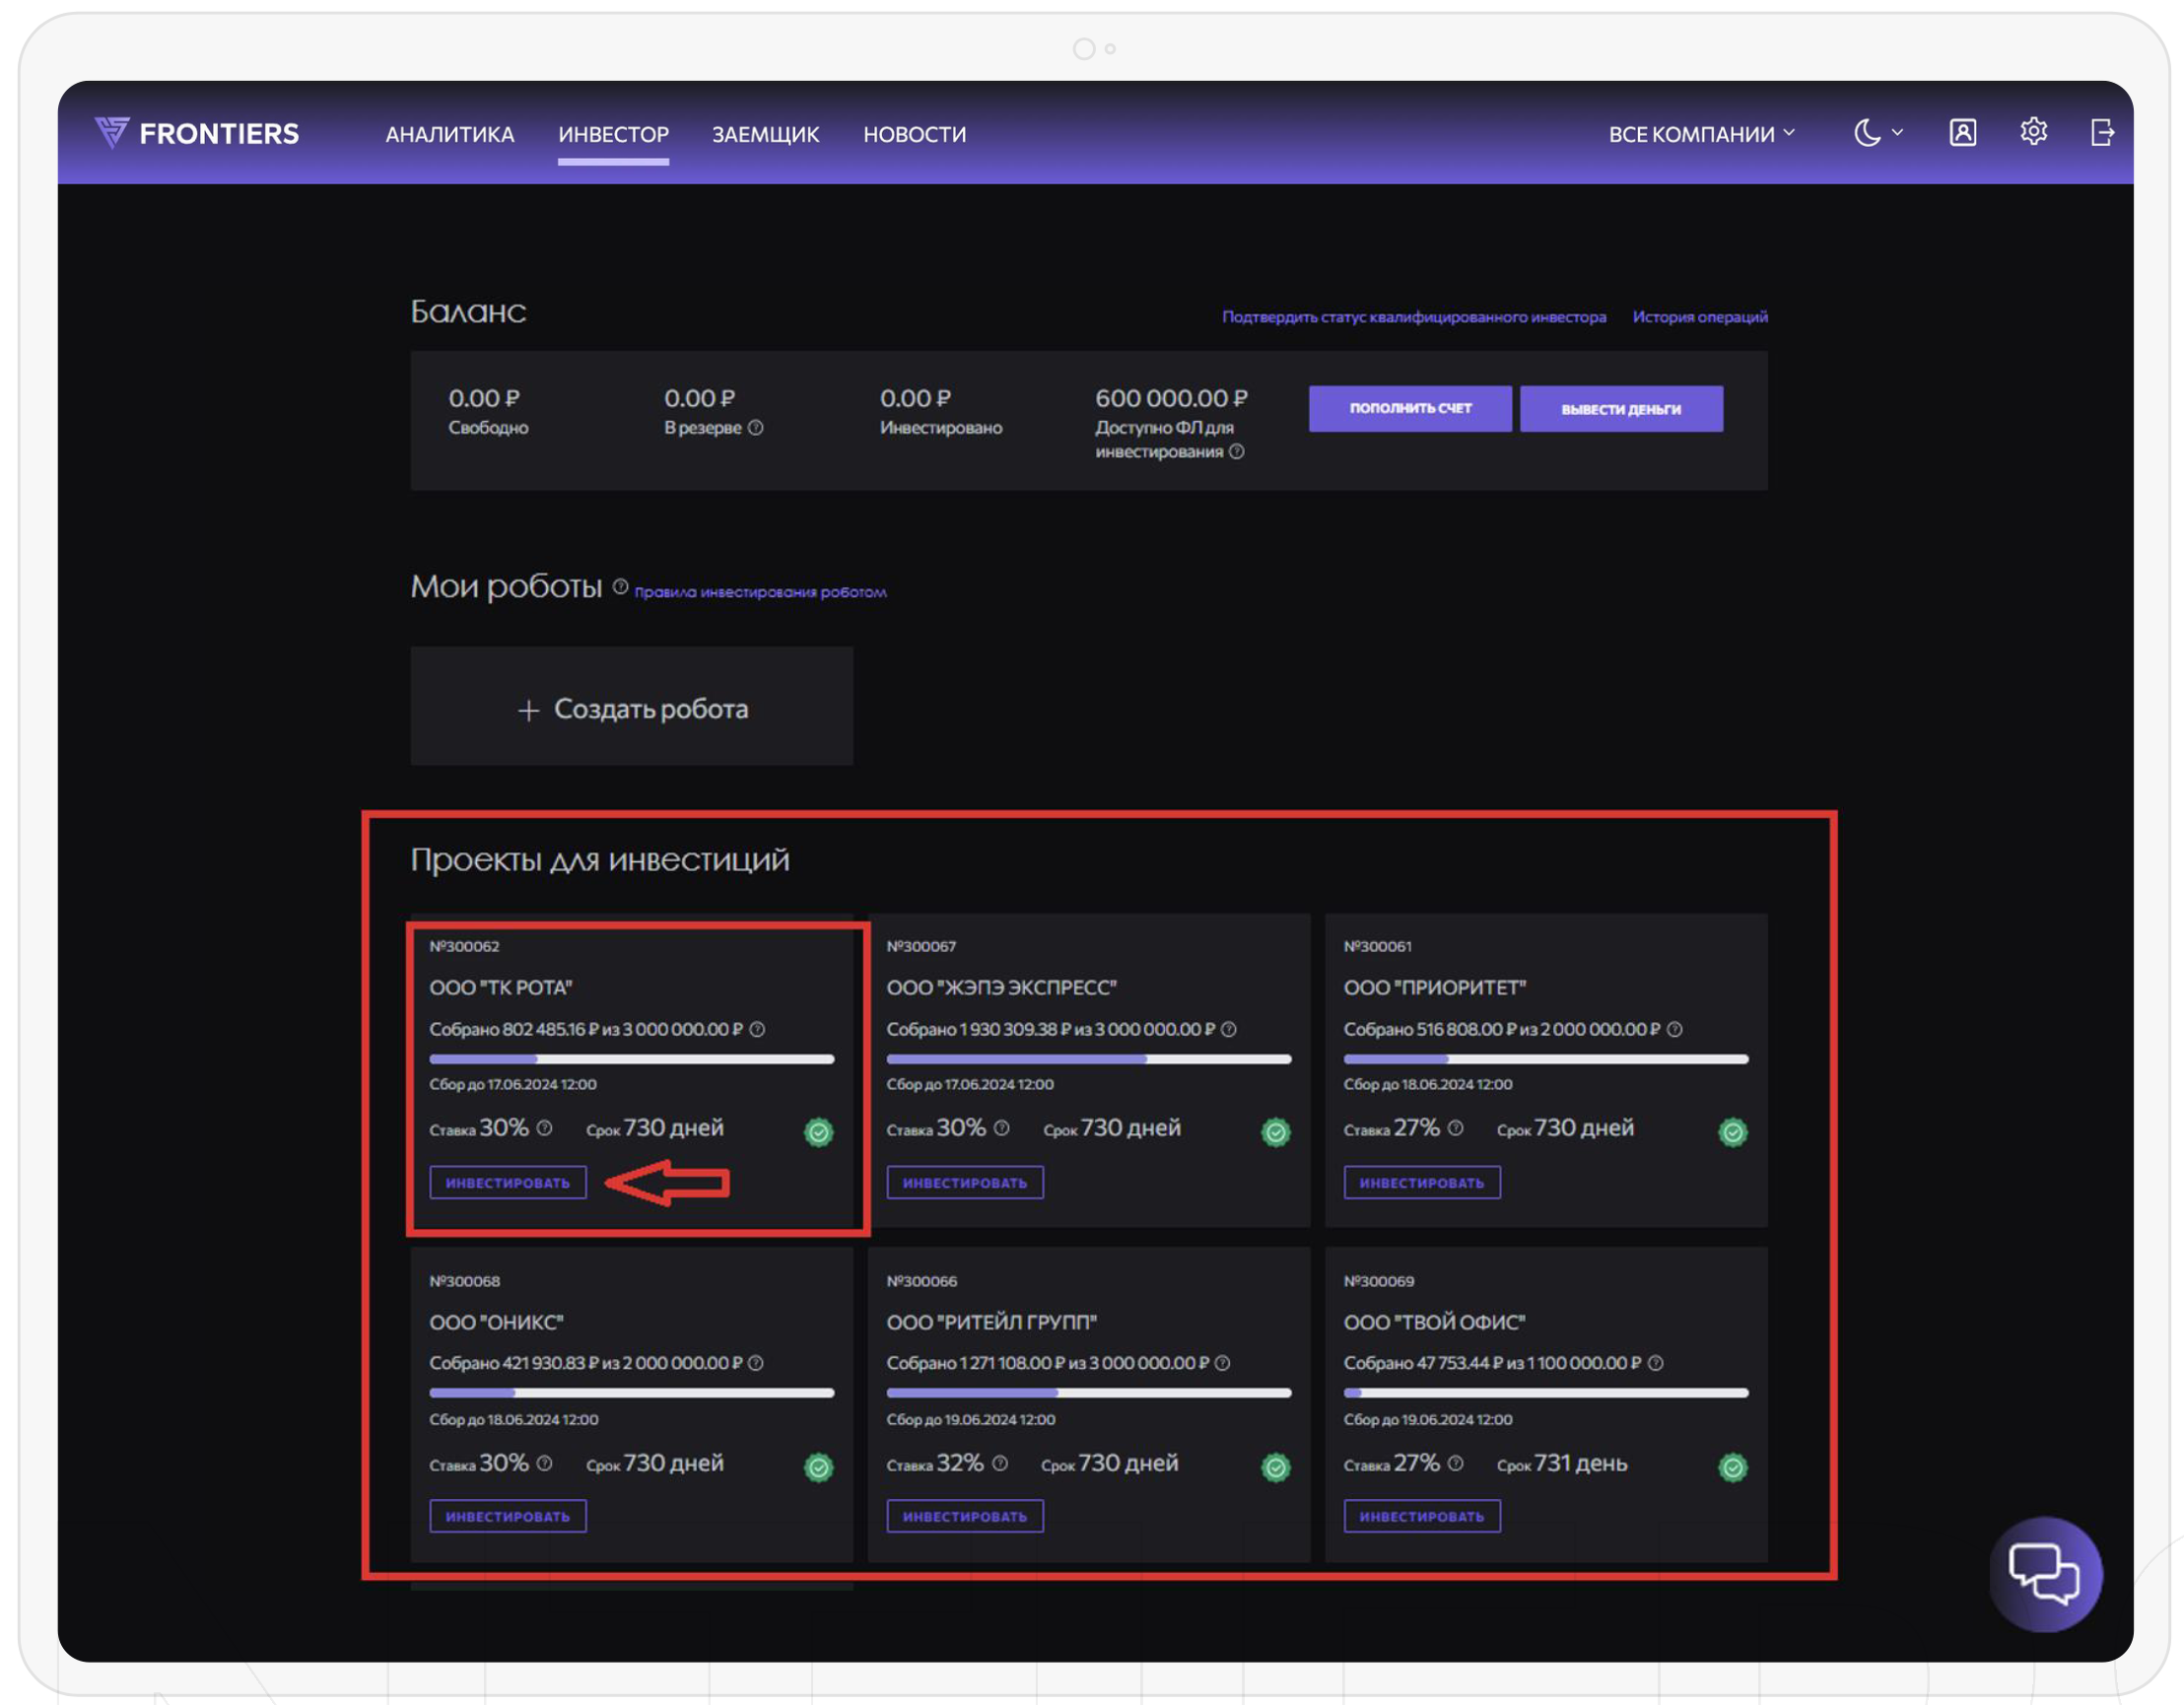This screenshot has width=2184, height=1705.
Task: Click rate info icon on ООО "ОНИКС" card
Action: [x=544, y=1463]
